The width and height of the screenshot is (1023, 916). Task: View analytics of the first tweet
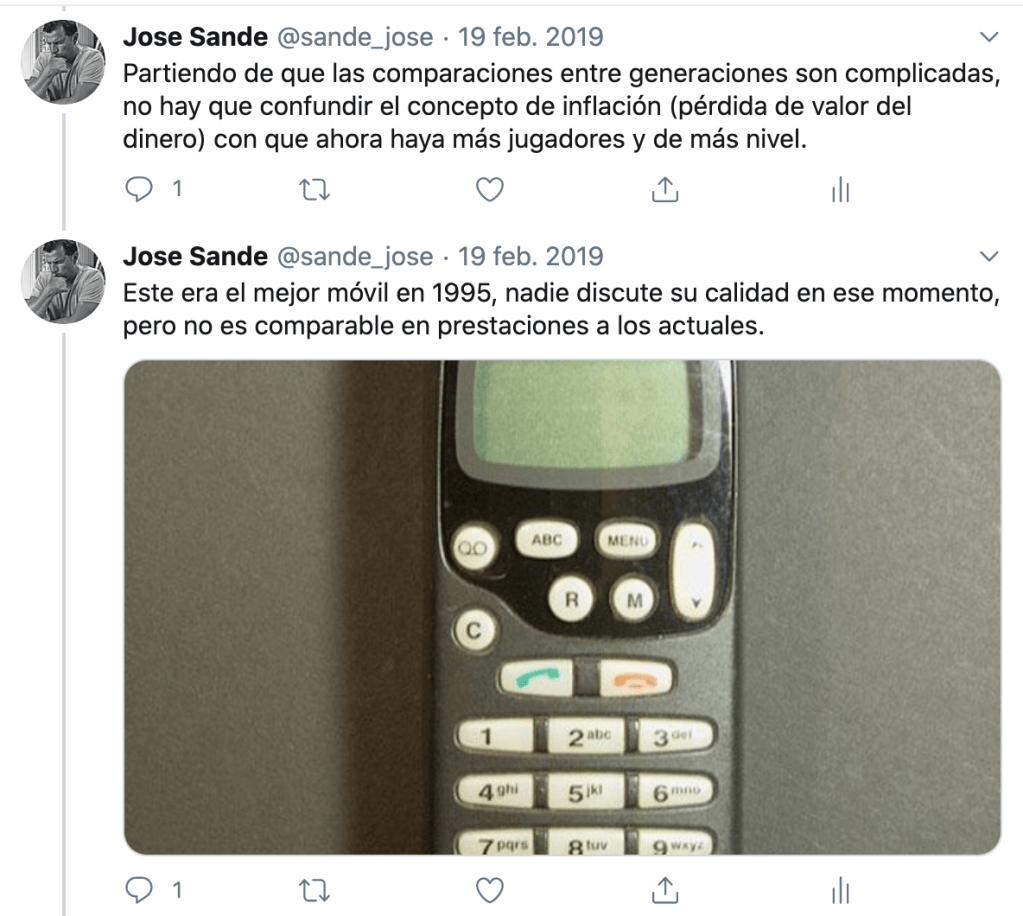click(x=840, y=190)
